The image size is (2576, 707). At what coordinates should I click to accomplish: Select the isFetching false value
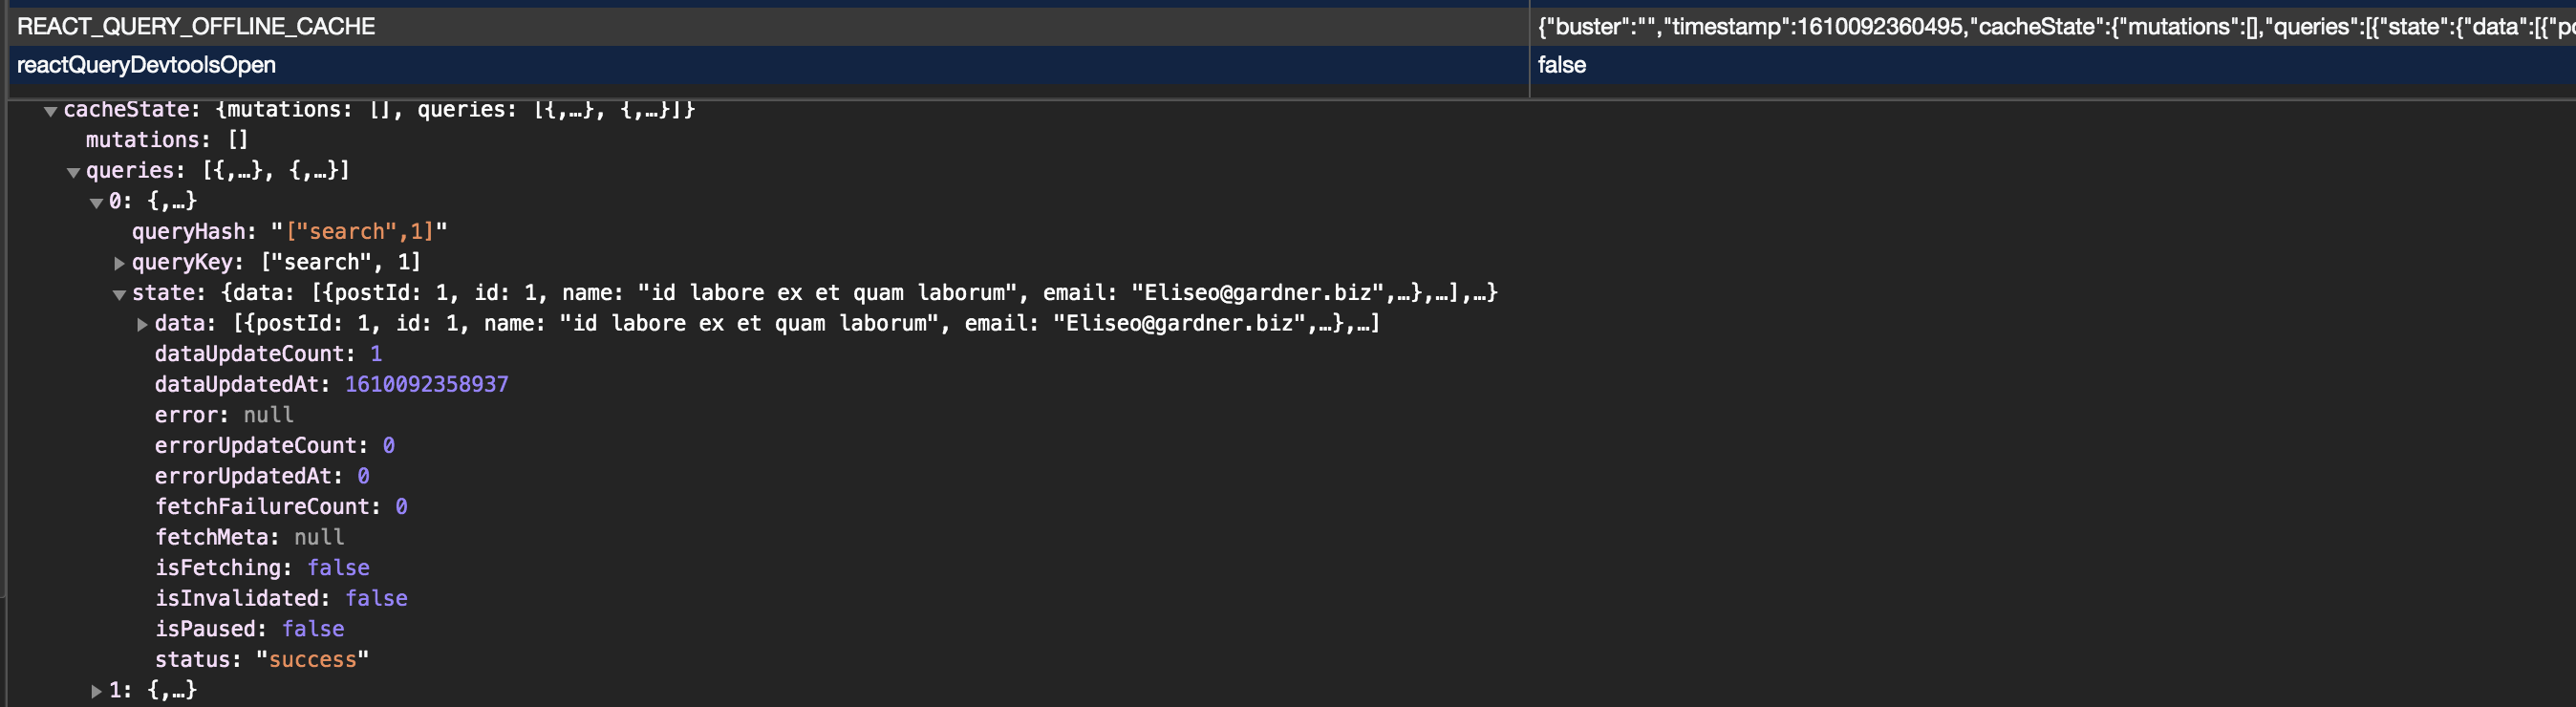tap(337, 567)
